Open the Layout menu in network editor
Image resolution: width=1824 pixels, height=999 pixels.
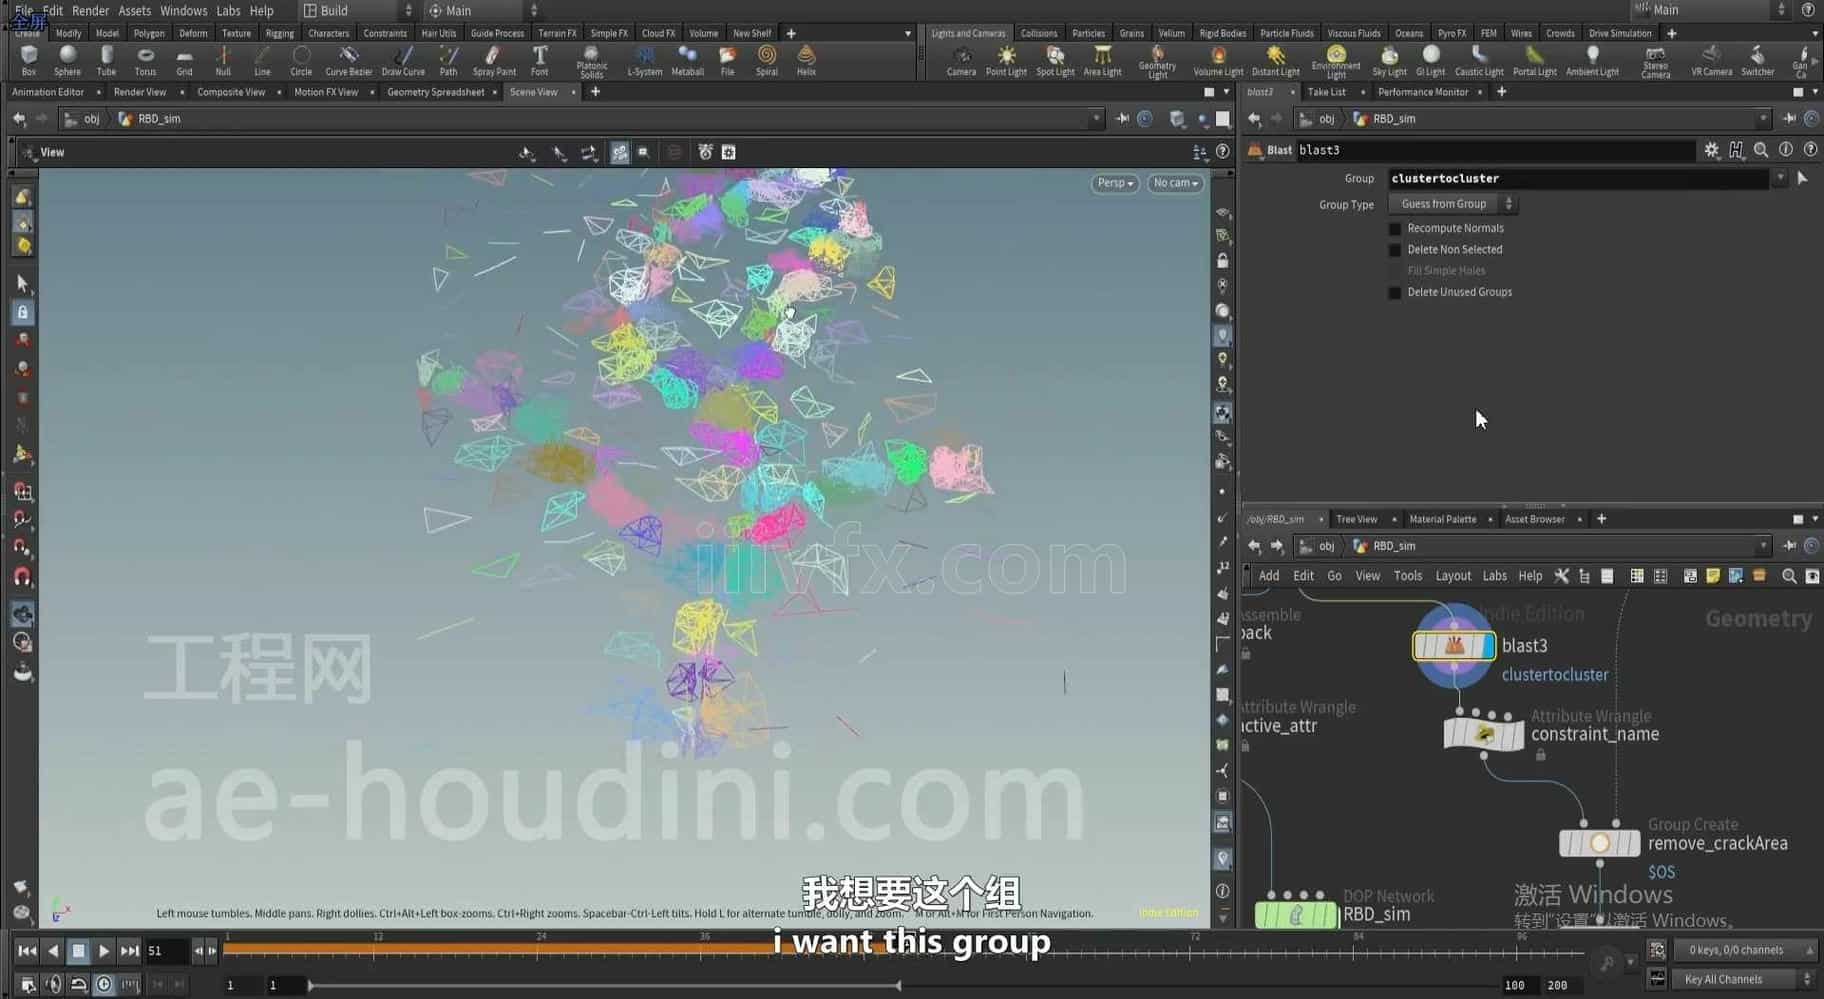point(1453,576)
